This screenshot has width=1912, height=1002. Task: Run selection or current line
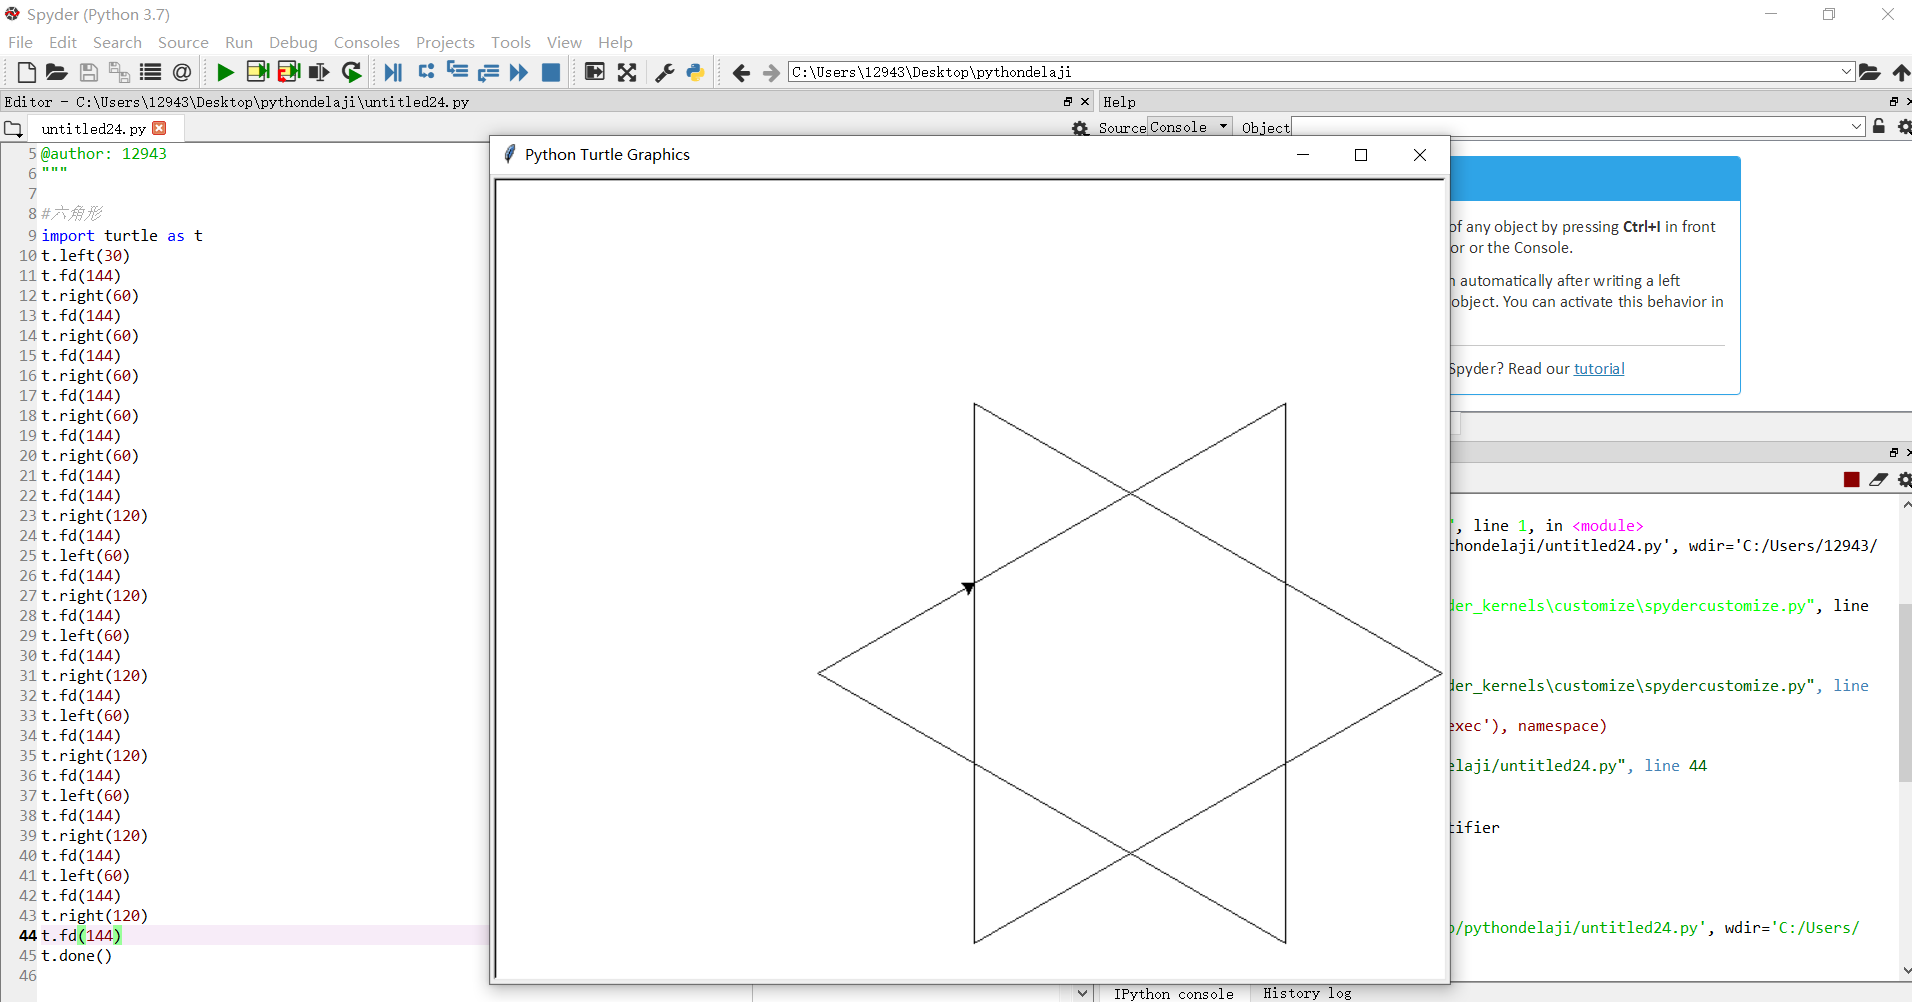coord(319,72)
